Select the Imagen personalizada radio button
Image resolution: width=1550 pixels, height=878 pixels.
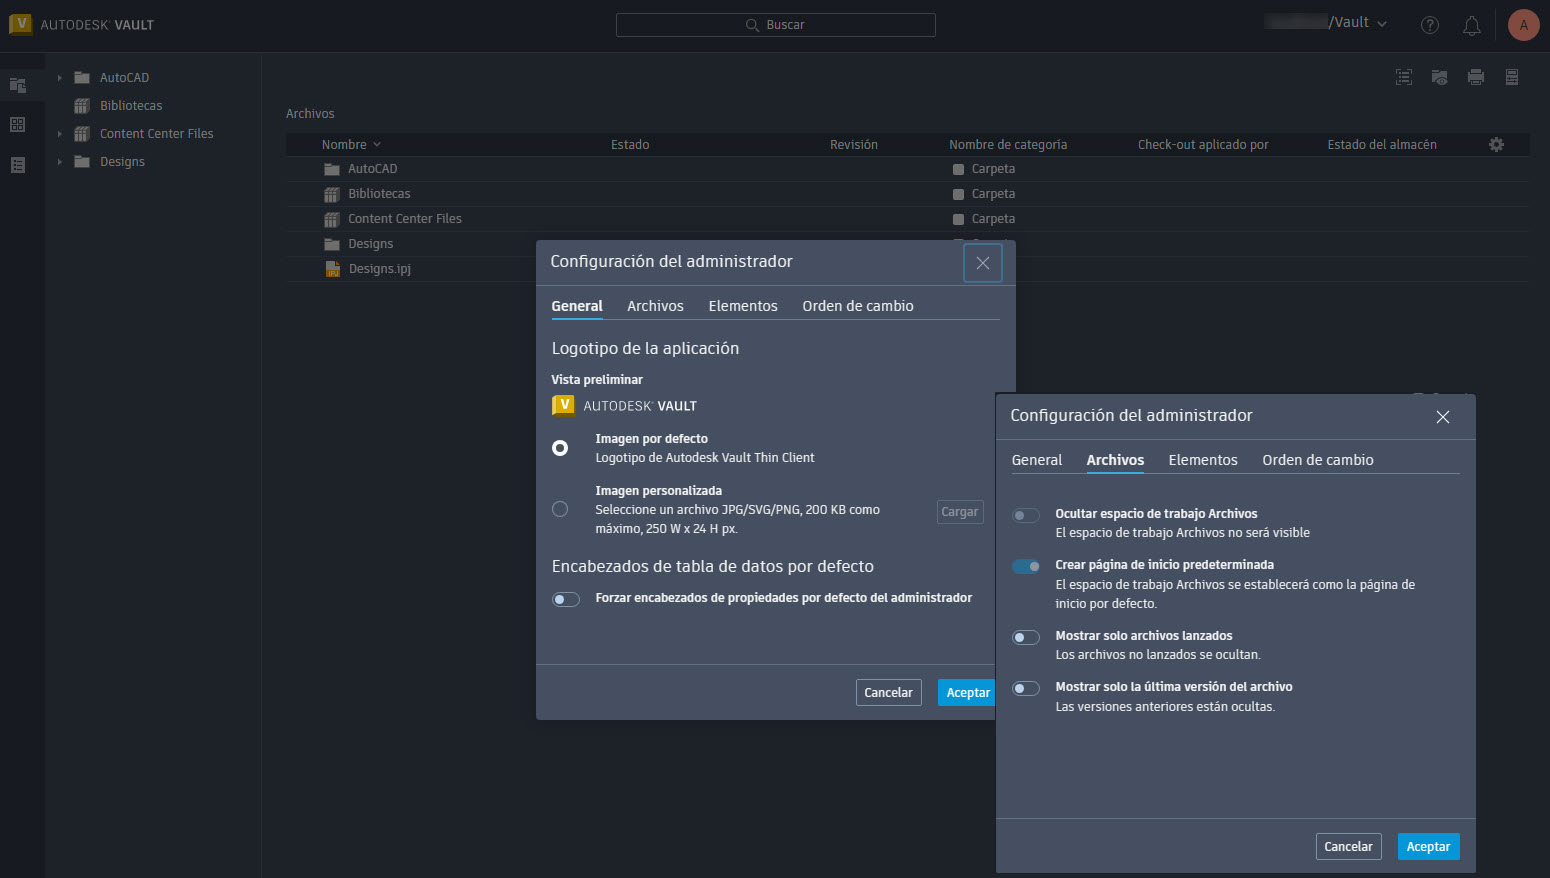(x=560, y=509)
